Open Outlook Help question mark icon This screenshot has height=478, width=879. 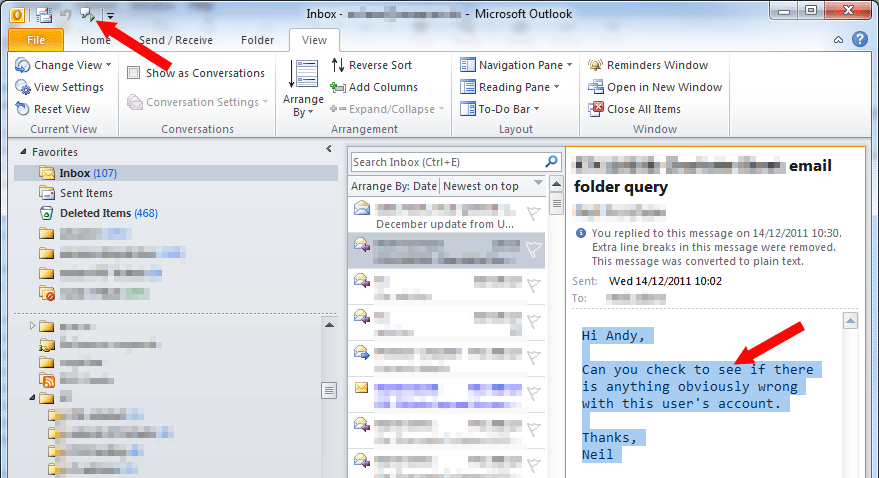pos(859,39)
